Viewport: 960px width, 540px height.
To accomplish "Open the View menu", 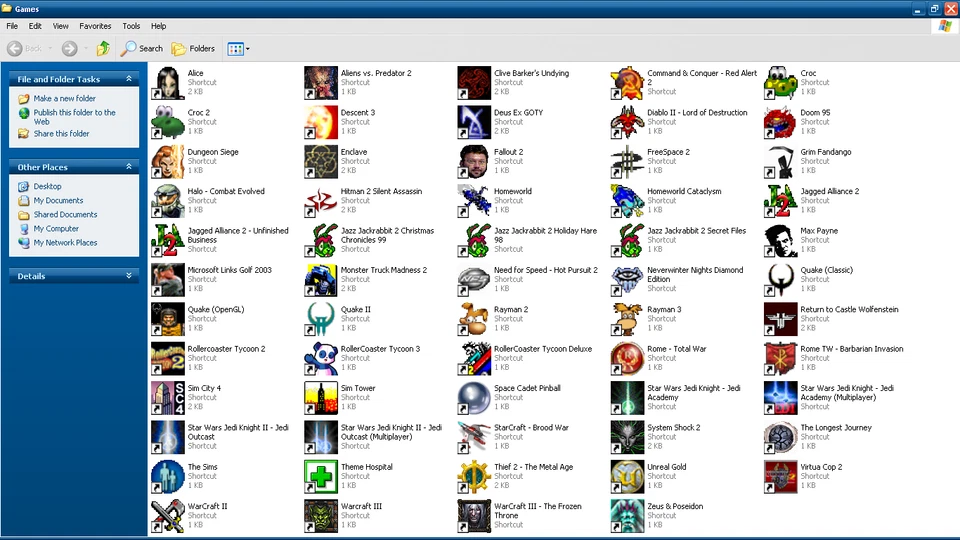I will 61,26.
